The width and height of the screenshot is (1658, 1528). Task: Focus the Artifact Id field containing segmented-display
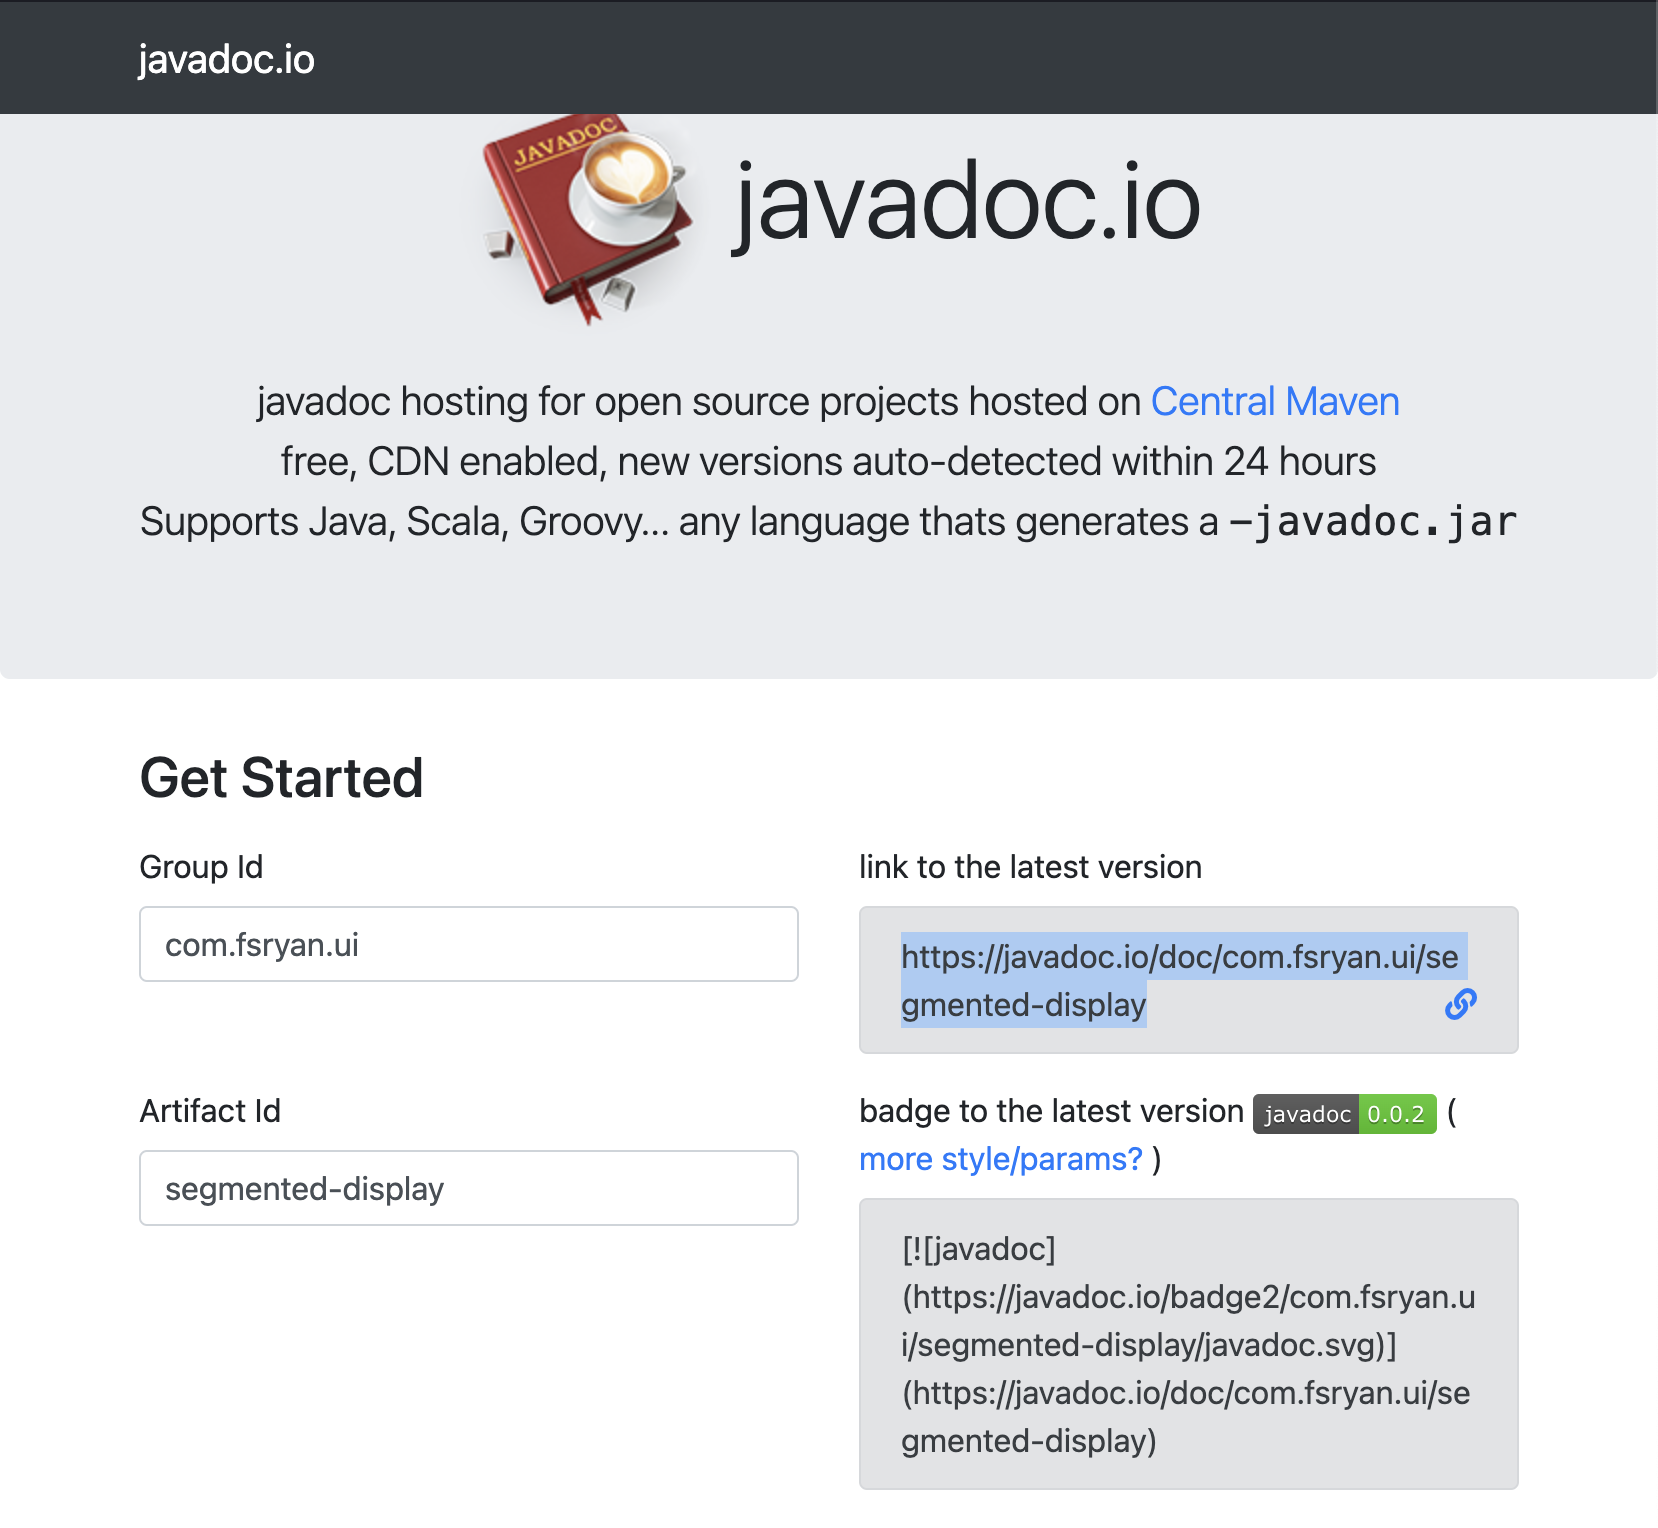coord(469,1188)
